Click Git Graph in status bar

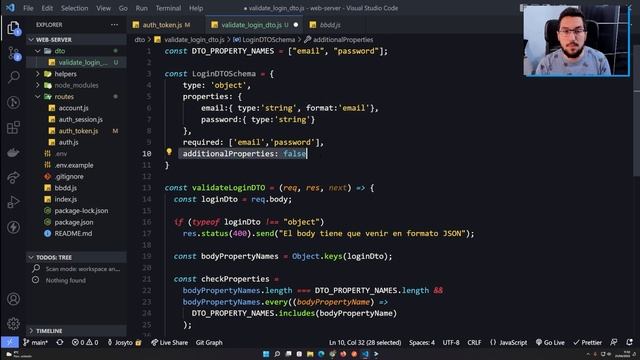(209, 342)
